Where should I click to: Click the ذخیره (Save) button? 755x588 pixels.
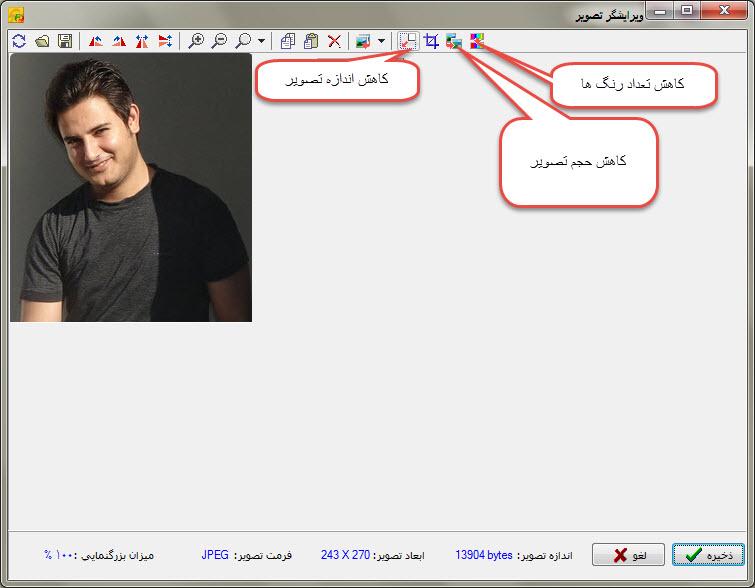708,554
